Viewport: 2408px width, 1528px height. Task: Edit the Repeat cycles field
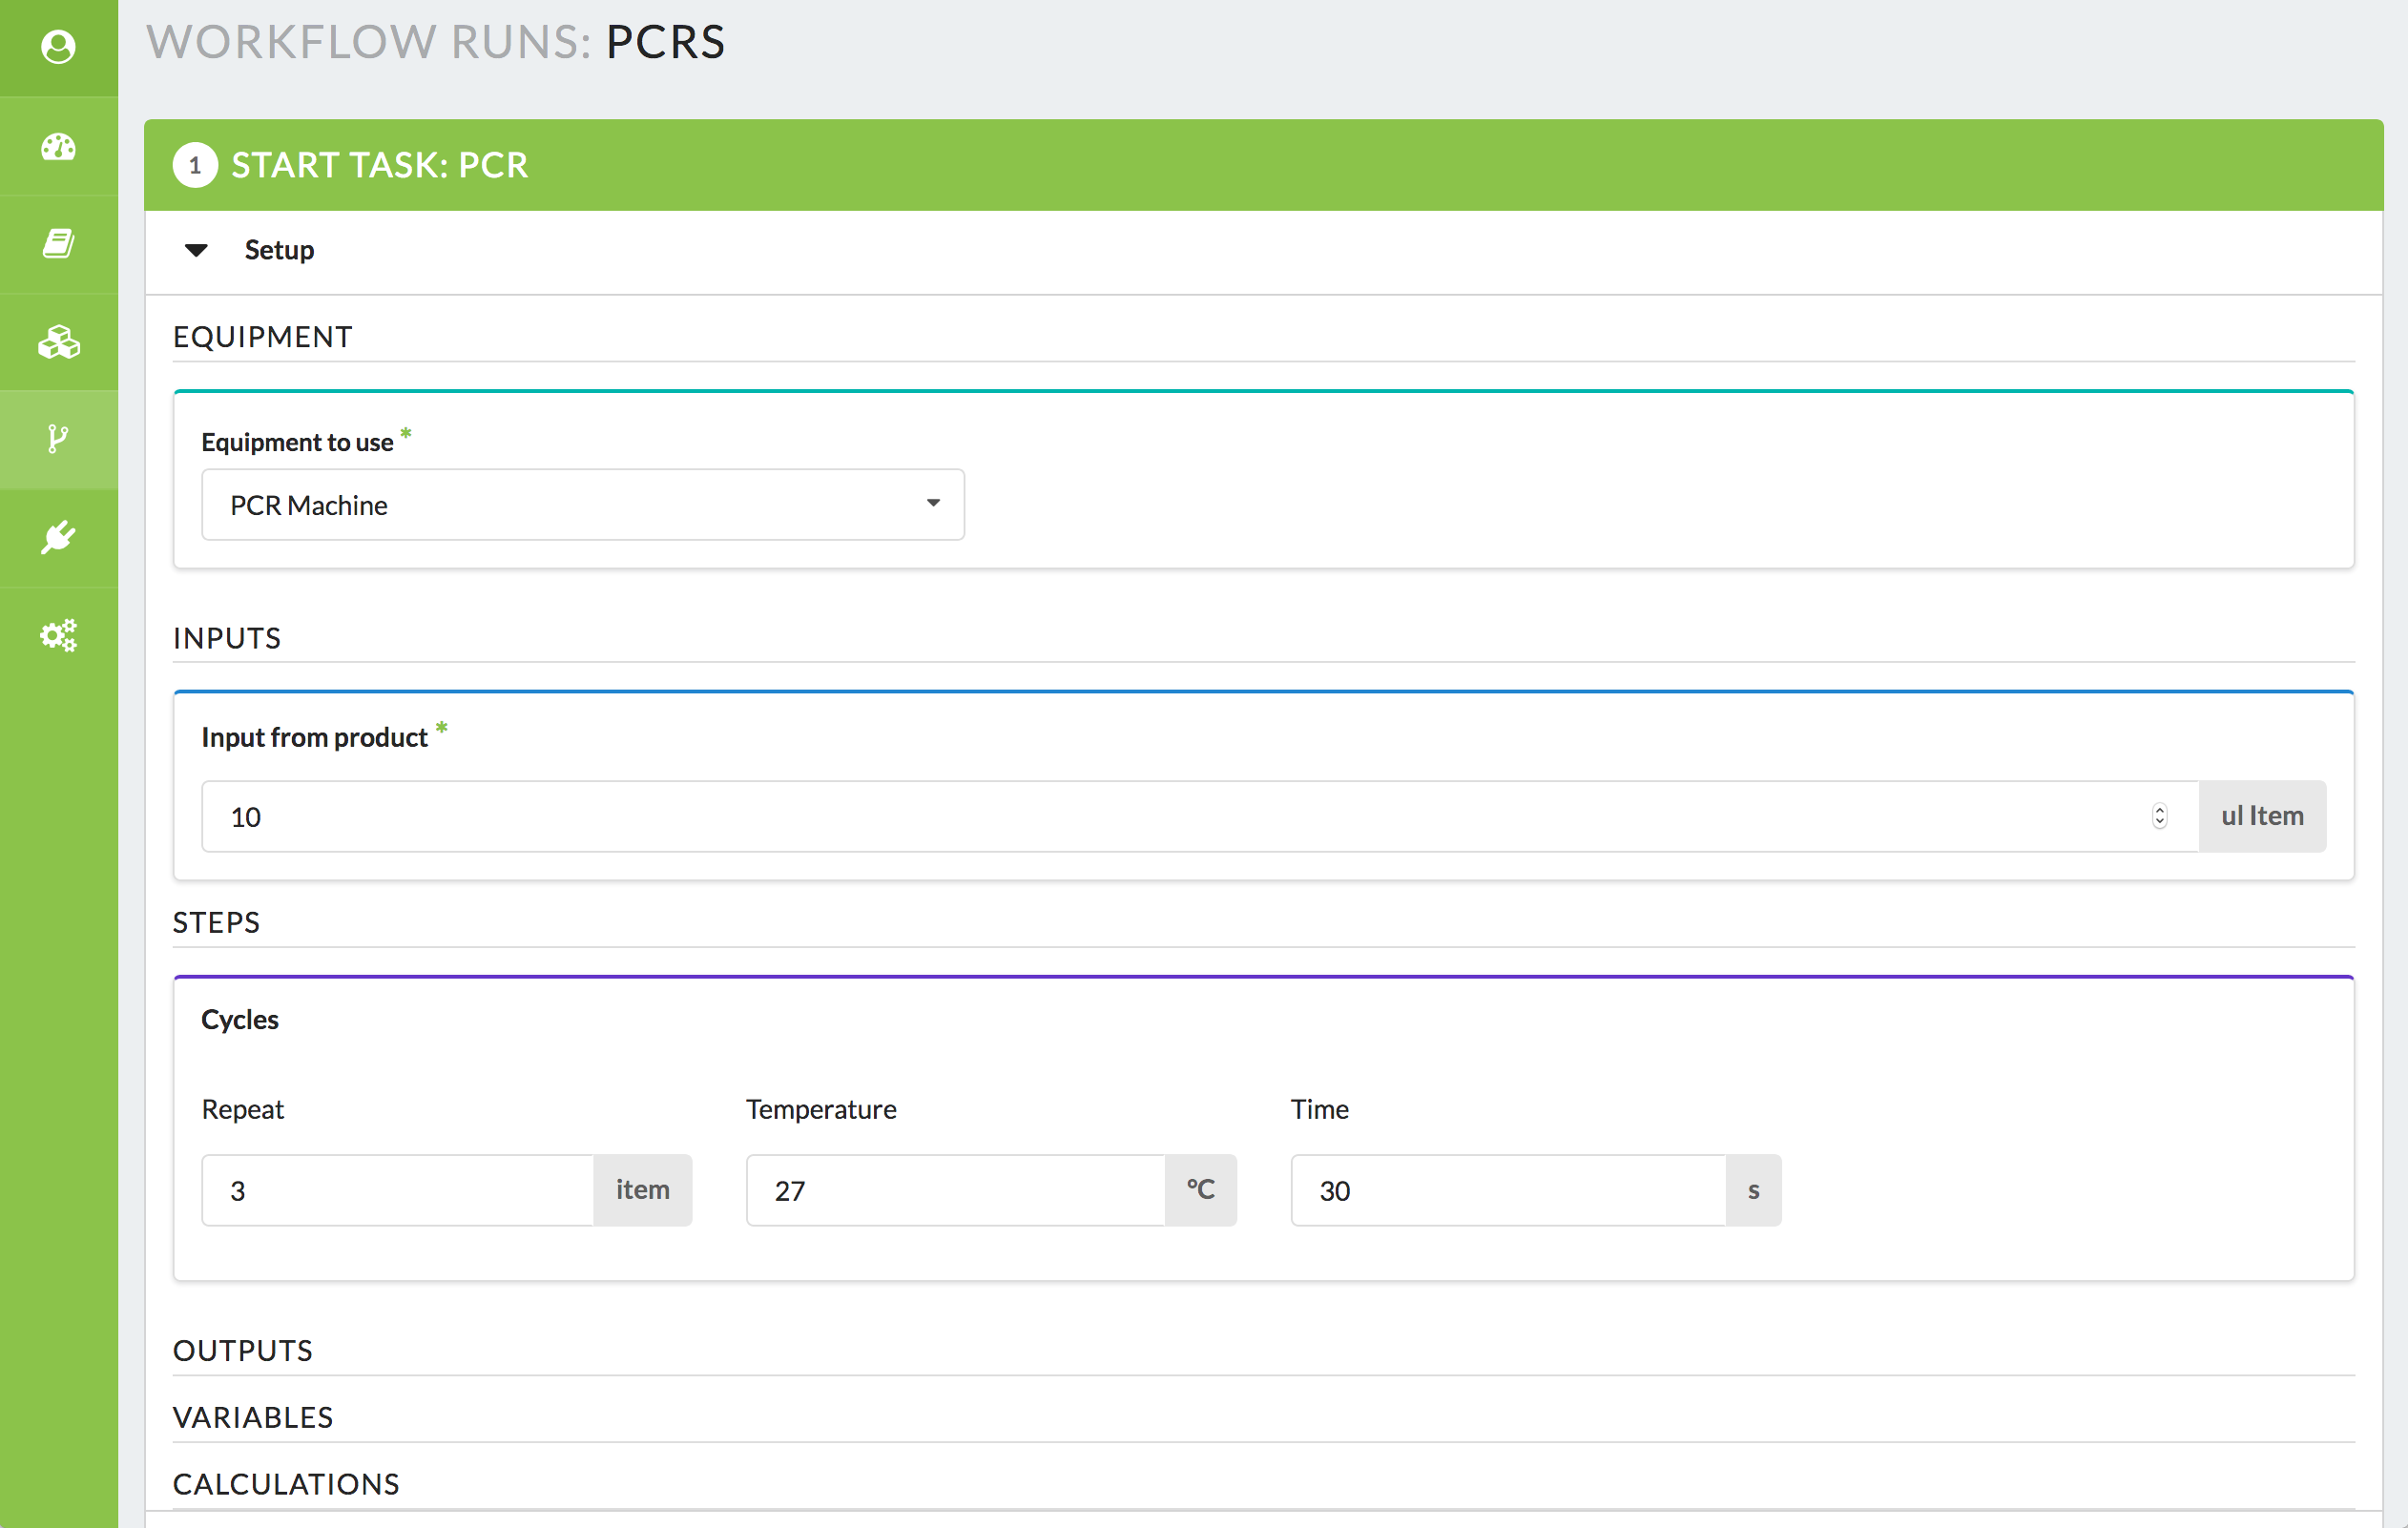click(397, 1190)
